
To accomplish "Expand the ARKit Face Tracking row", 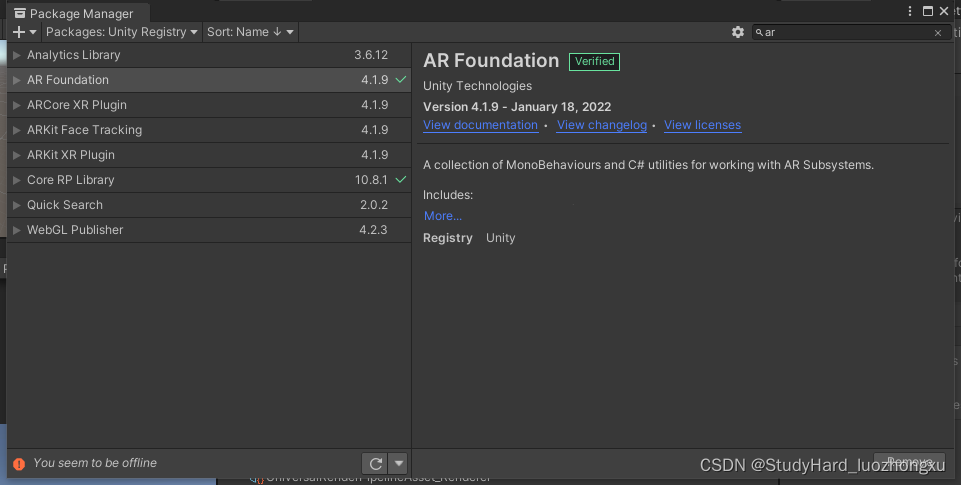I will click(x=17, y=130).
